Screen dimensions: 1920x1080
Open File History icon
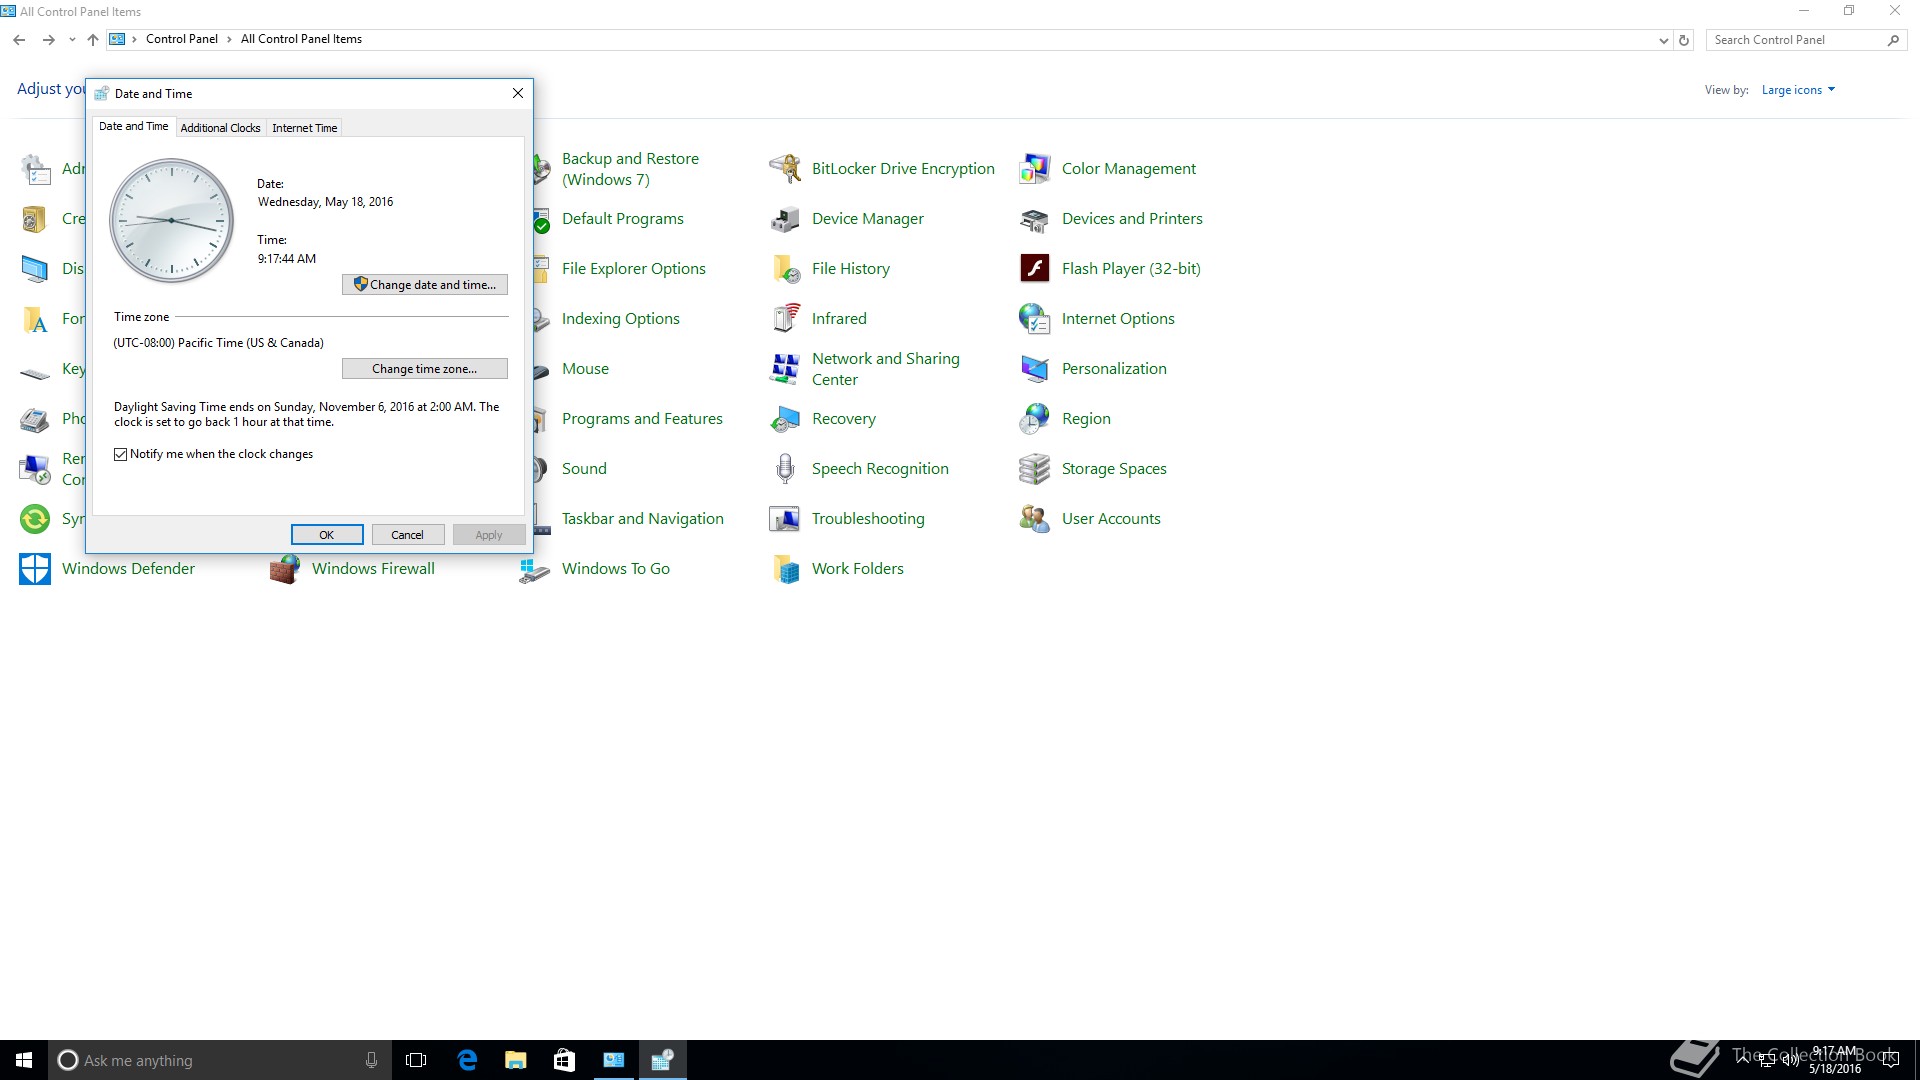click(x=785, y=269)
